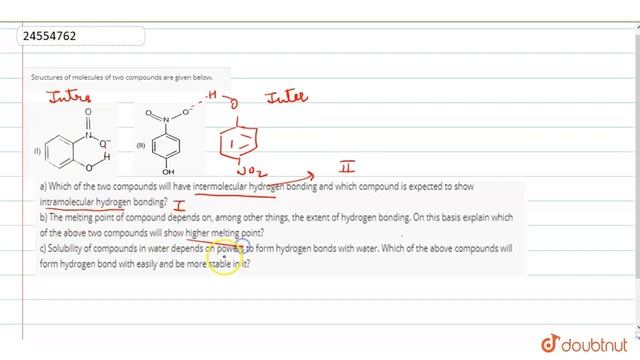Click line starting 'b) The melting point of compound'
The image size is (640, 360).
coord(276,218)
